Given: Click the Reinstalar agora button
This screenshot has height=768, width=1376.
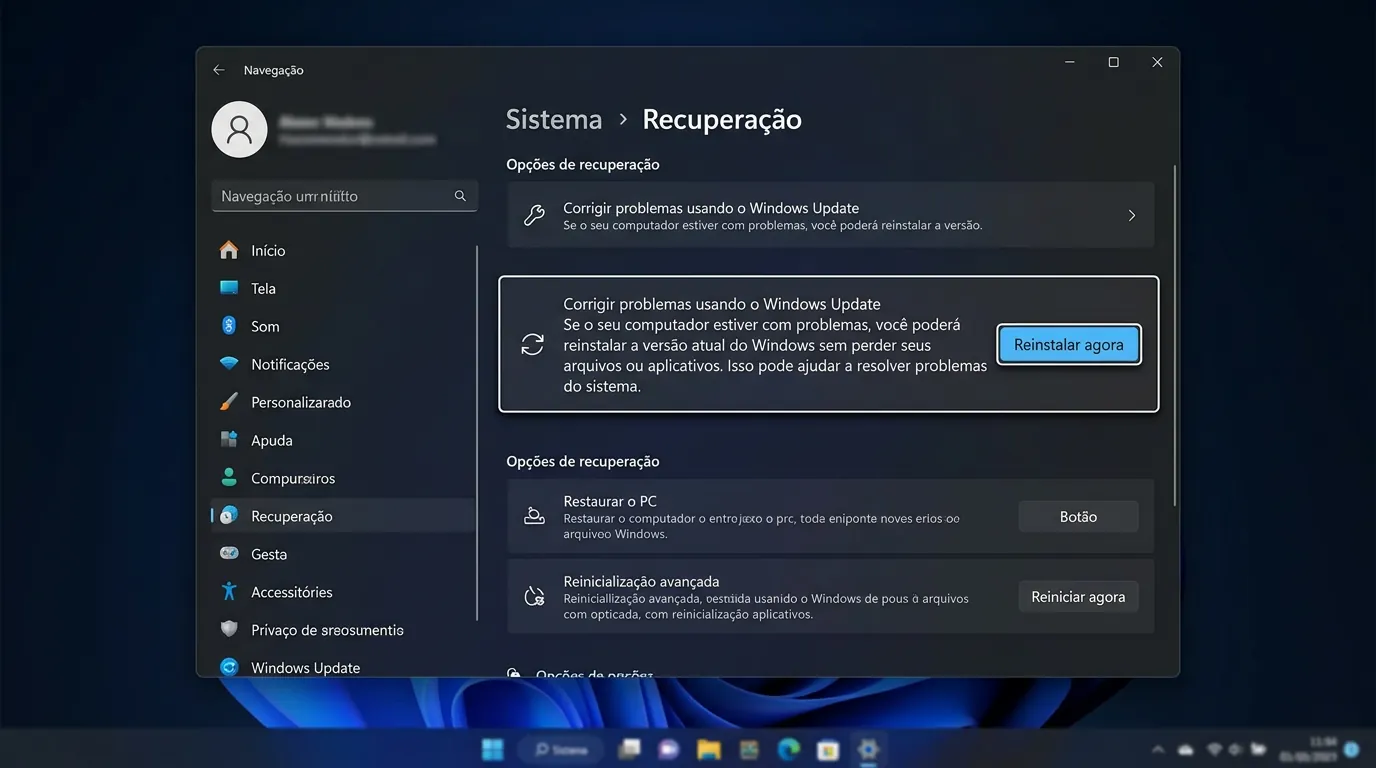Looking at the screenshot, I should (1069, 345).
